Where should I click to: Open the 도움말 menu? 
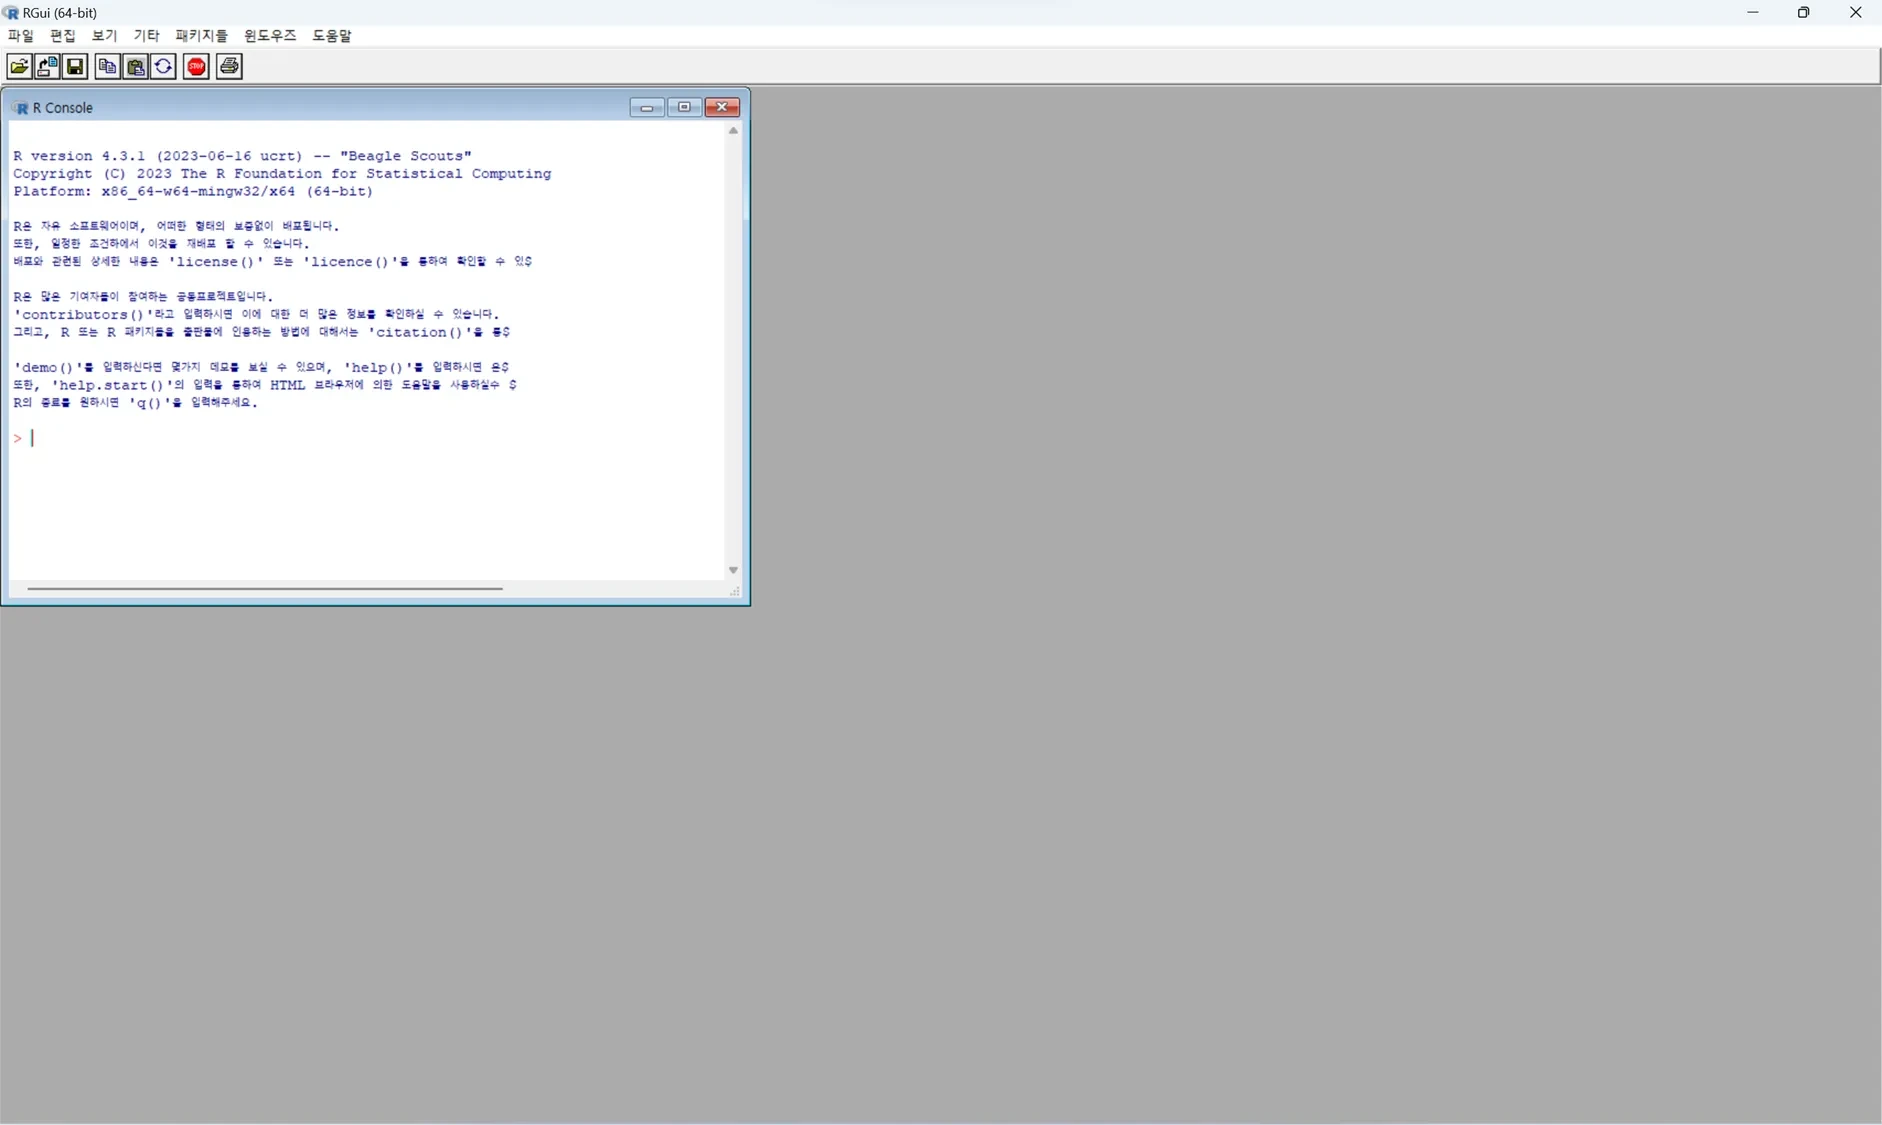(x=331, y=36)
